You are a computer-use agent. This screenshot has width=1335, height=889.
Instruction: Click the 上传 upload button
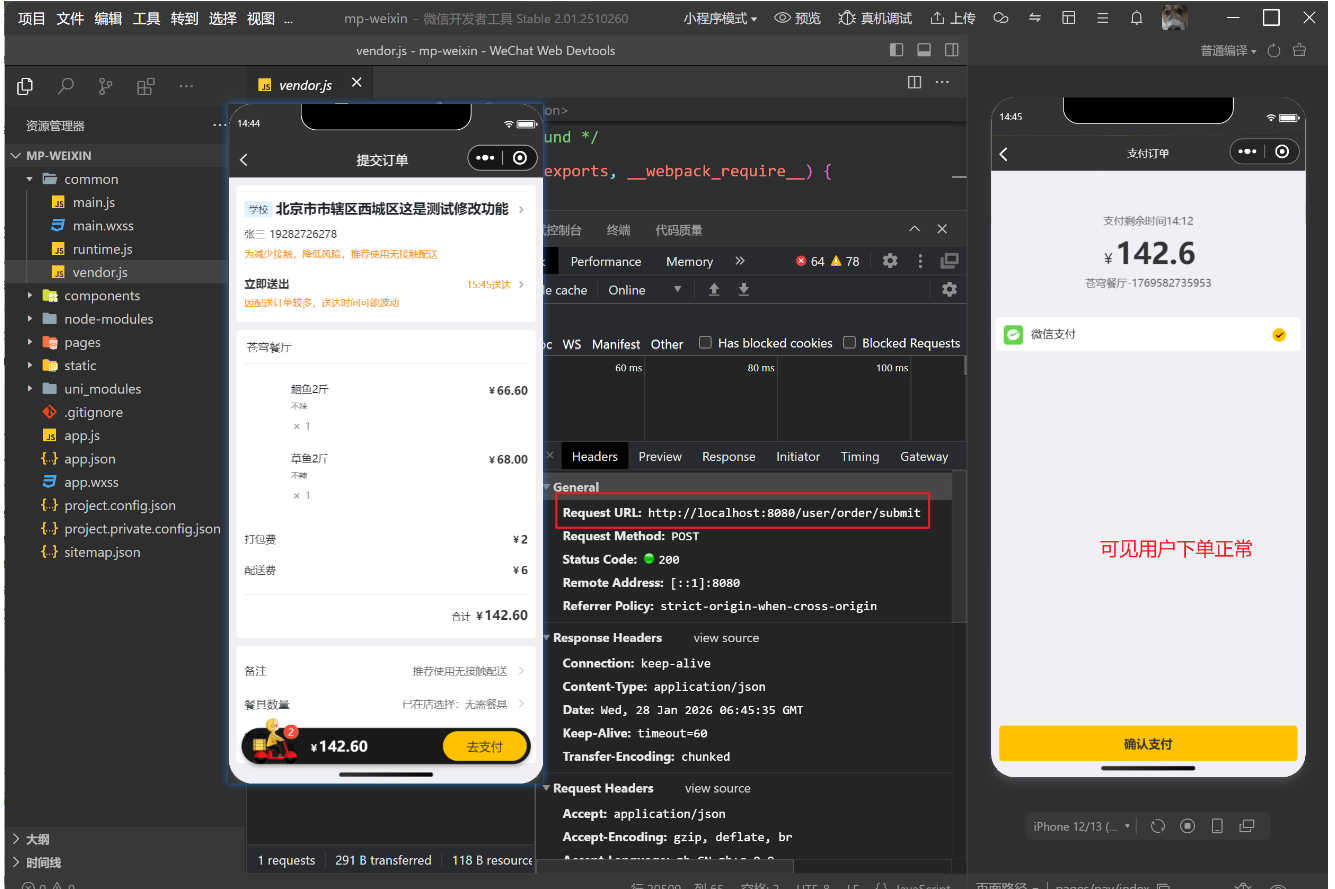[952, 18]
